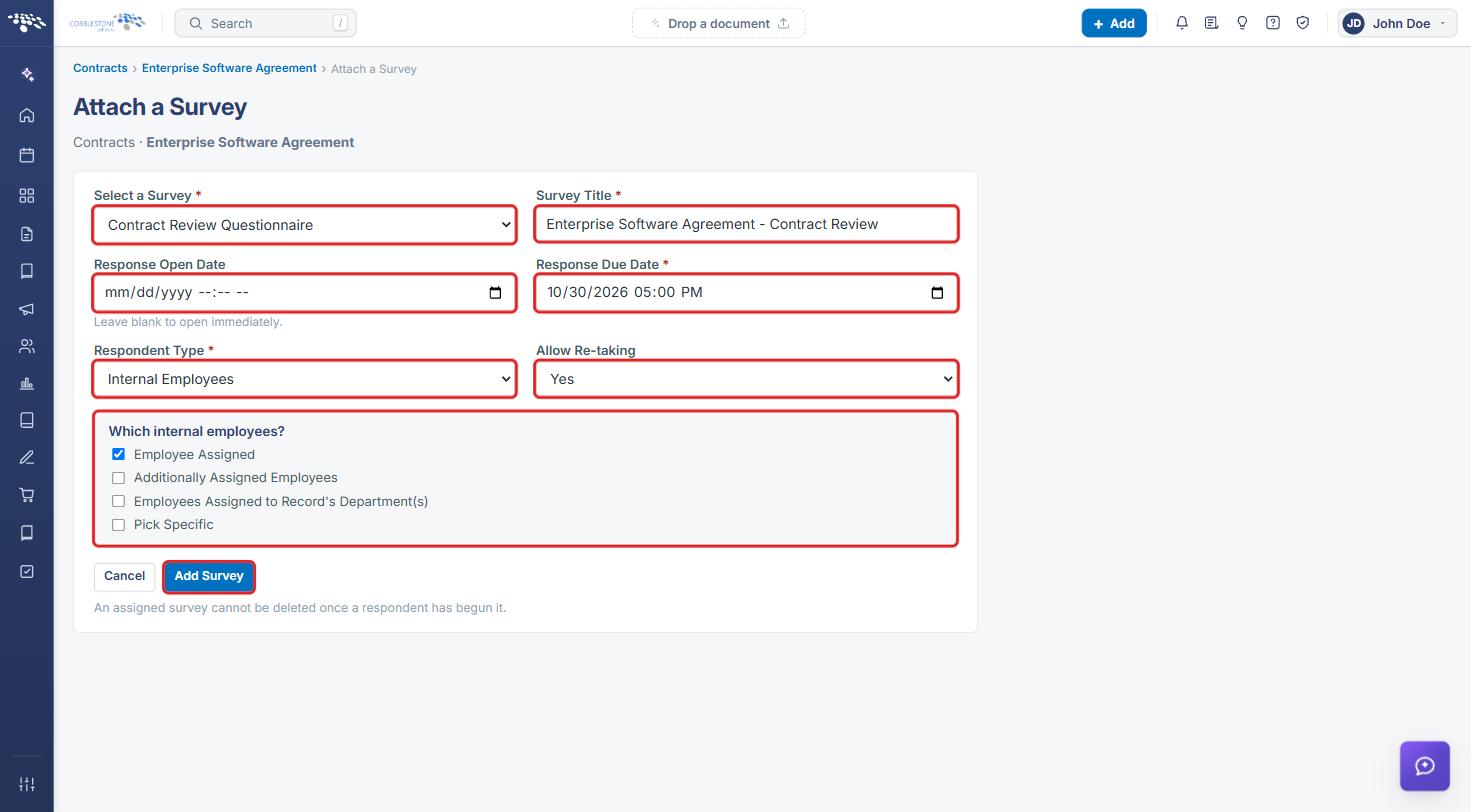Click the CobbleStone Software wordmark logo
The height and width of the screenshot is (812, 1471).
point(107,22)
